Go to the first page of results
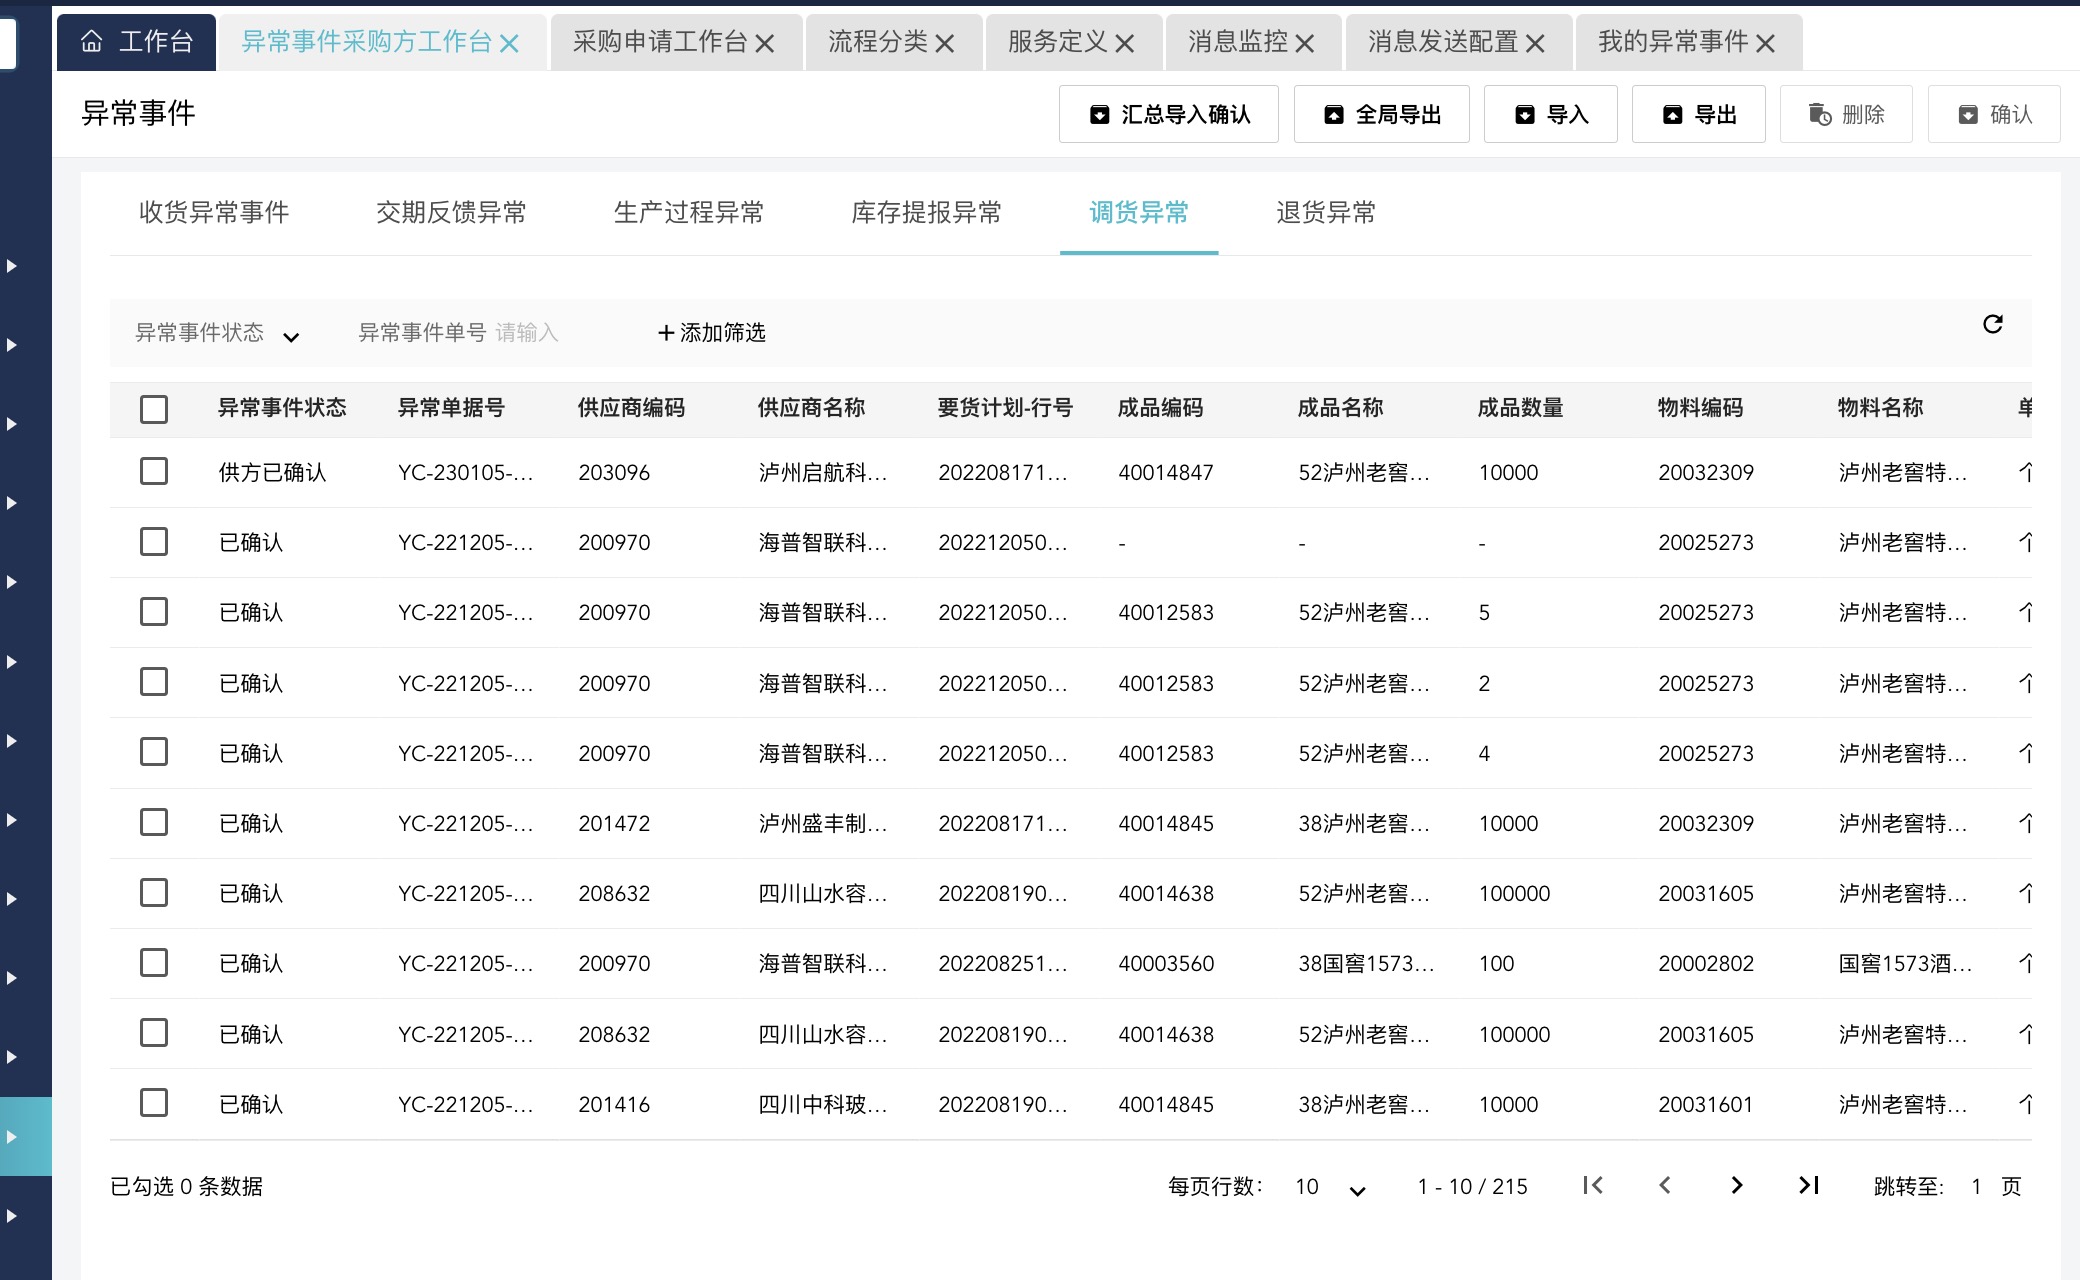Viewport: 2080px width, 1280px height. pyautogui.click(x=1593, y=1185)
